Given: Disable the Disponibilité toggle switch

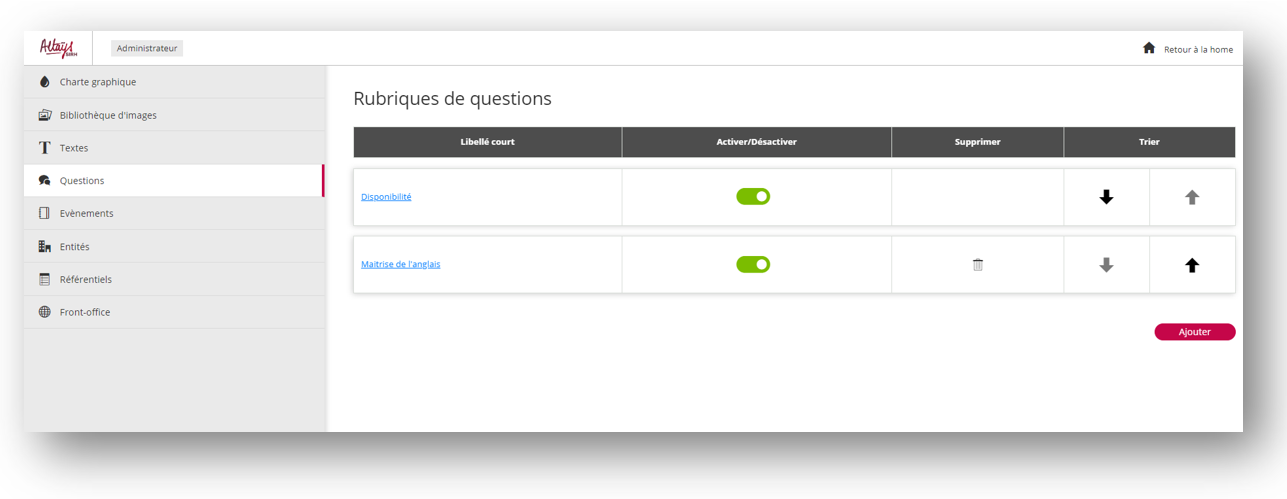Looking at the screenshot, I should [753, 197].
